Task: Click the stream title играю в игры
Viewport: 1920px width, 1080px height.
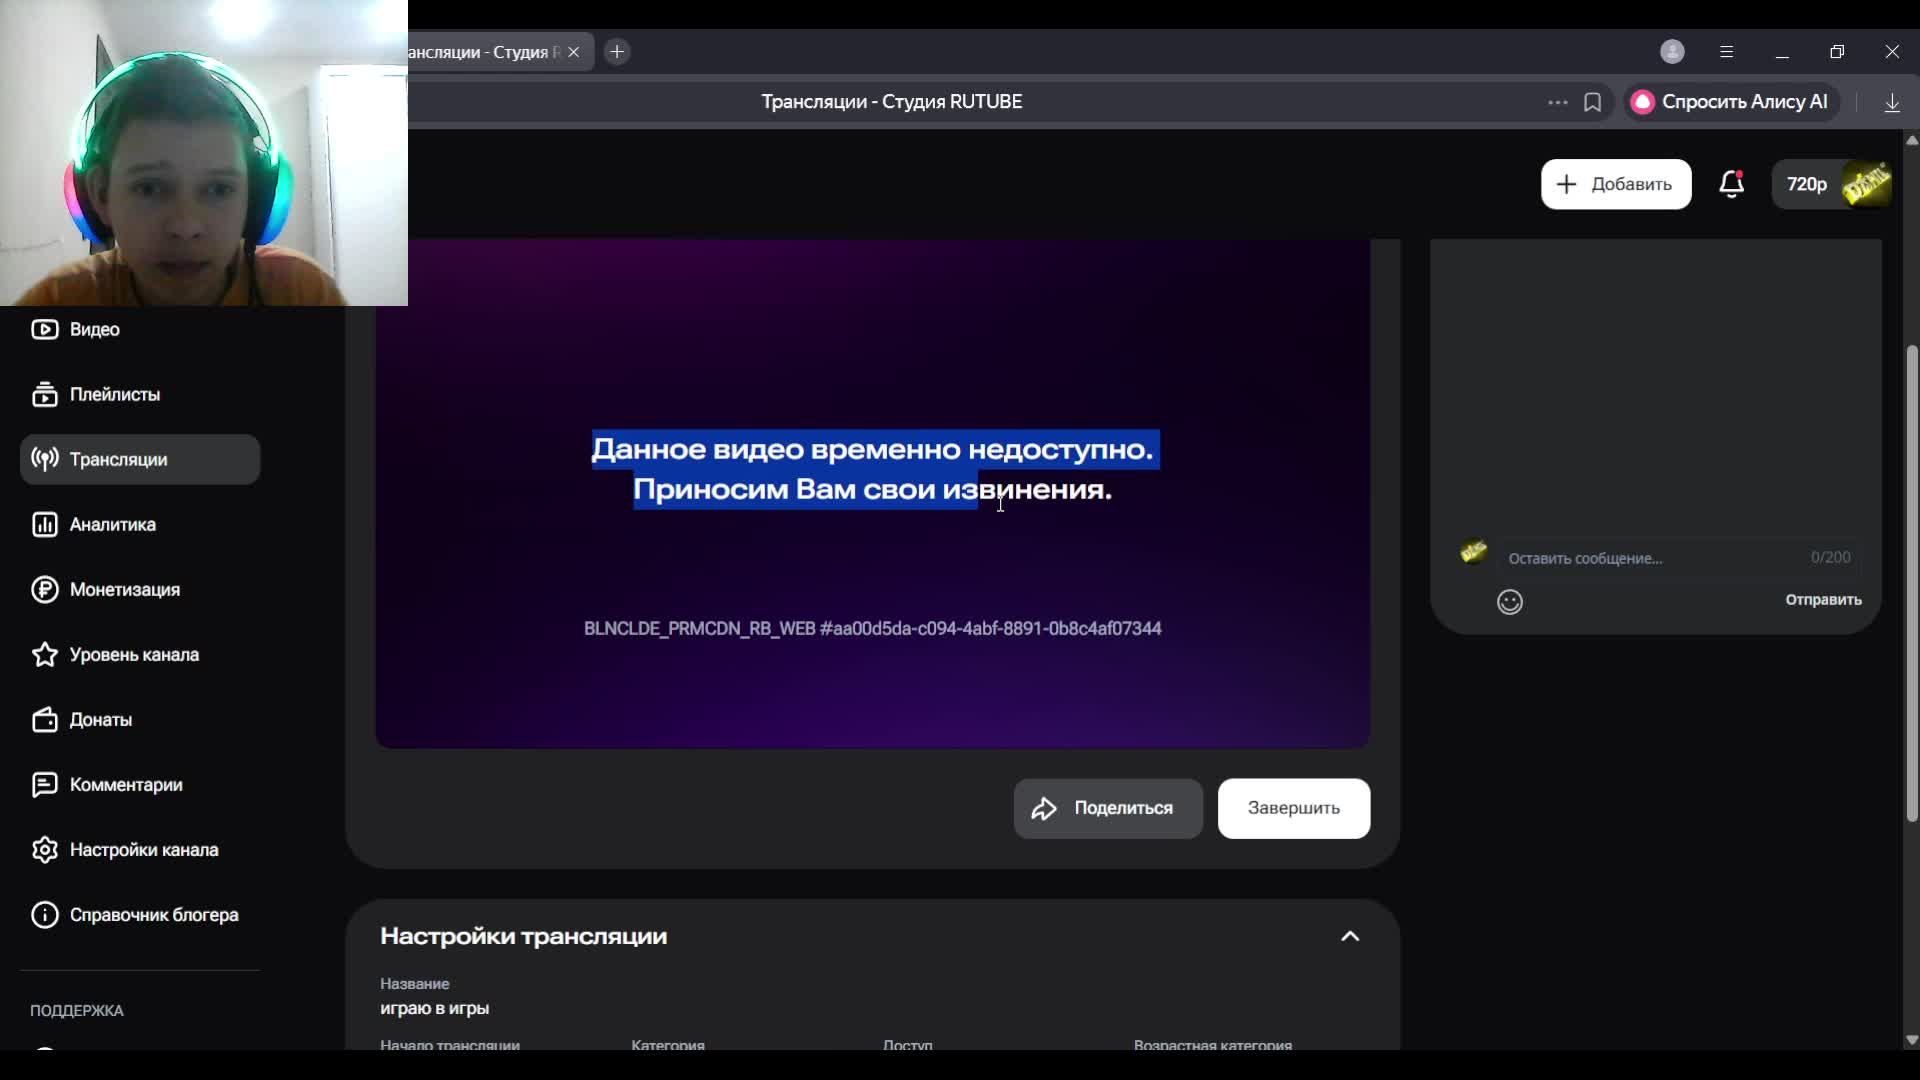Action: [434, 1008]
